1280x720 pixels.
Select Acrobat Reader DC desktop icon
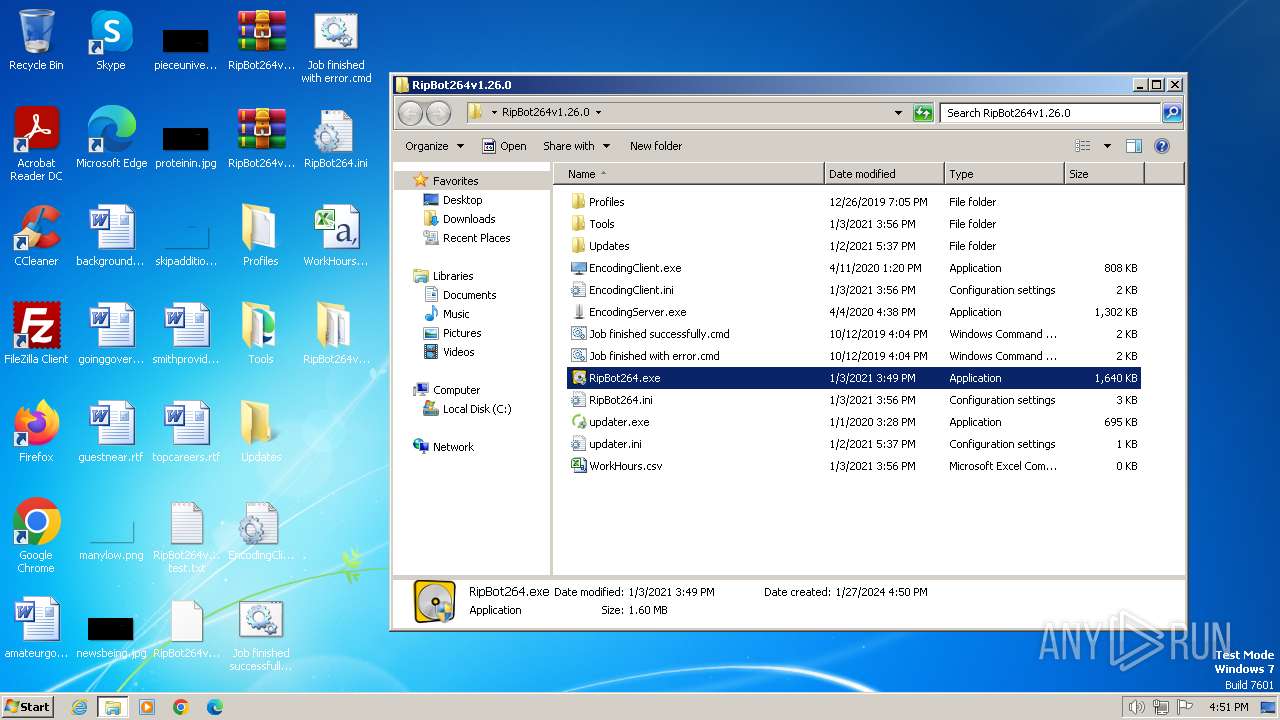(x=36, y=144)
